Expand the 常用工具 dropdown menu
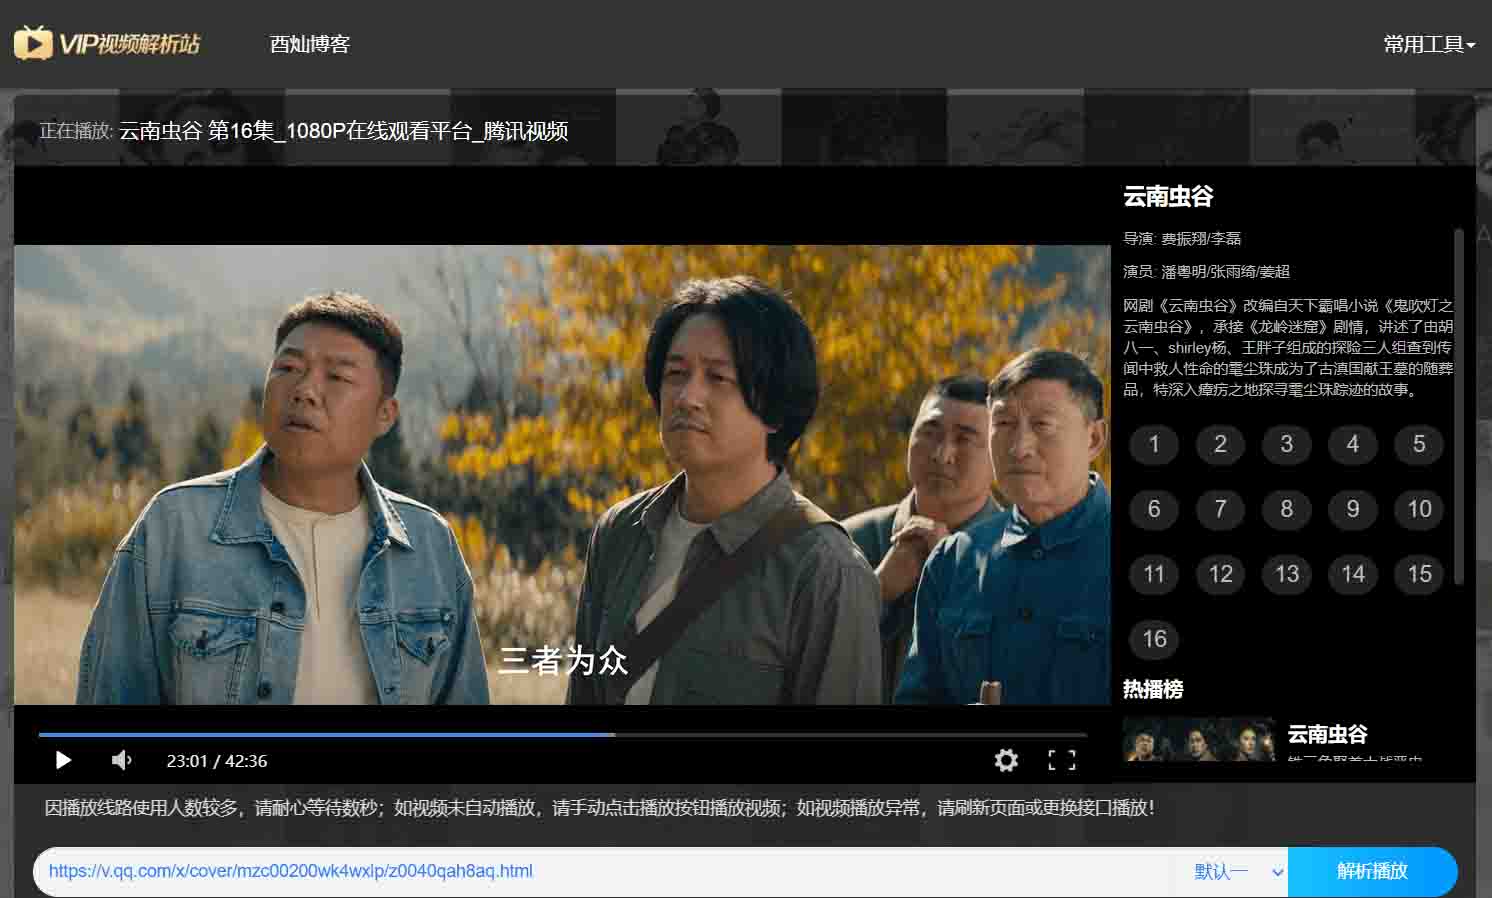 (1429, 44)
